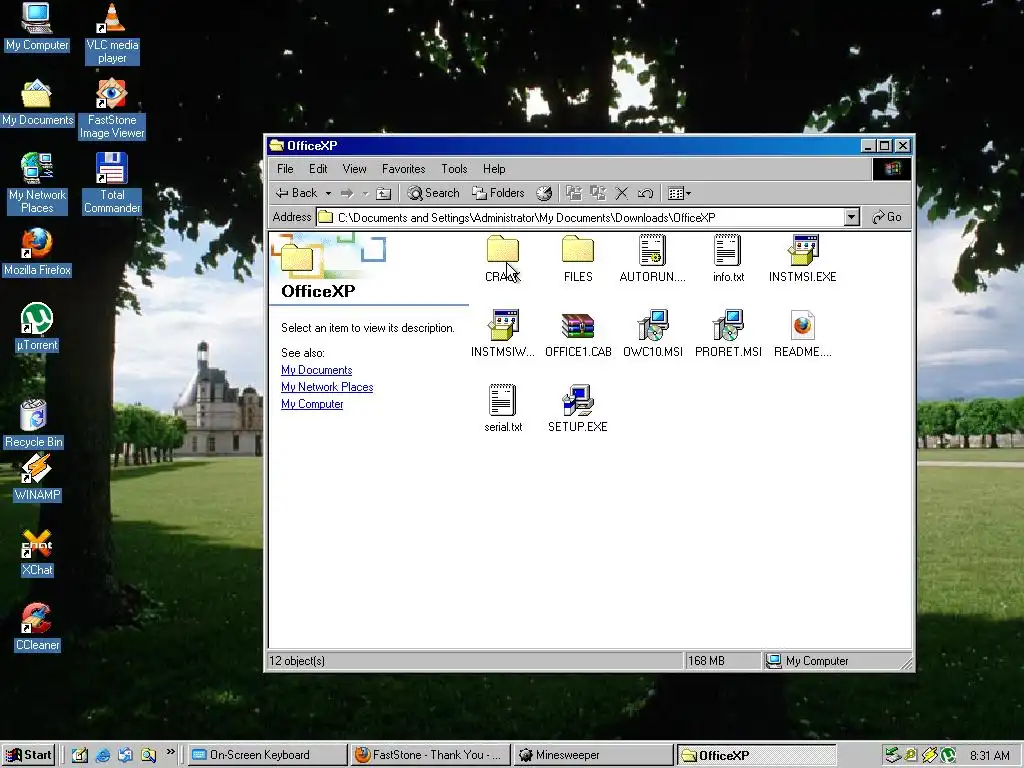Follow the My Network Places link
This screenshot has width=1024, height=768.
pos(327,387)
